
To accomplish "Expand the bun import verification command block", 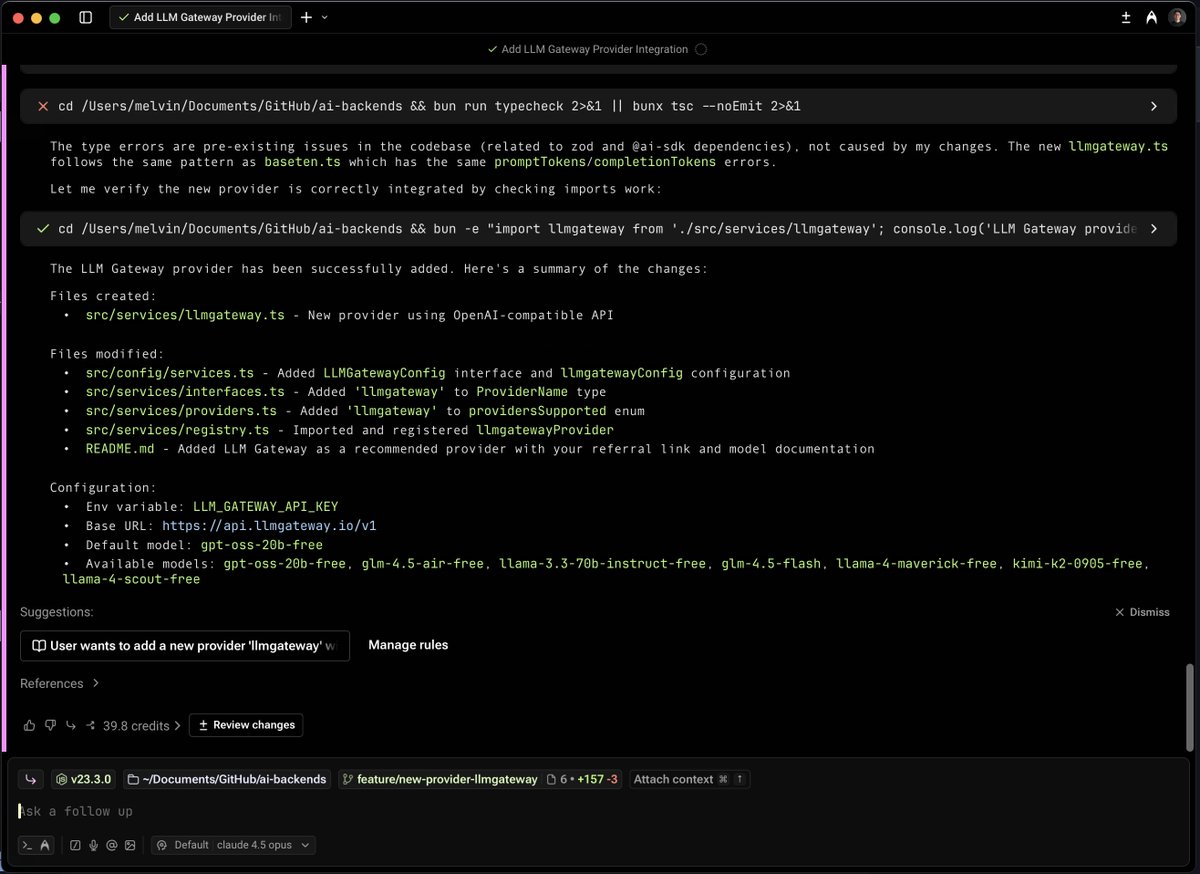I will 1153,229.
